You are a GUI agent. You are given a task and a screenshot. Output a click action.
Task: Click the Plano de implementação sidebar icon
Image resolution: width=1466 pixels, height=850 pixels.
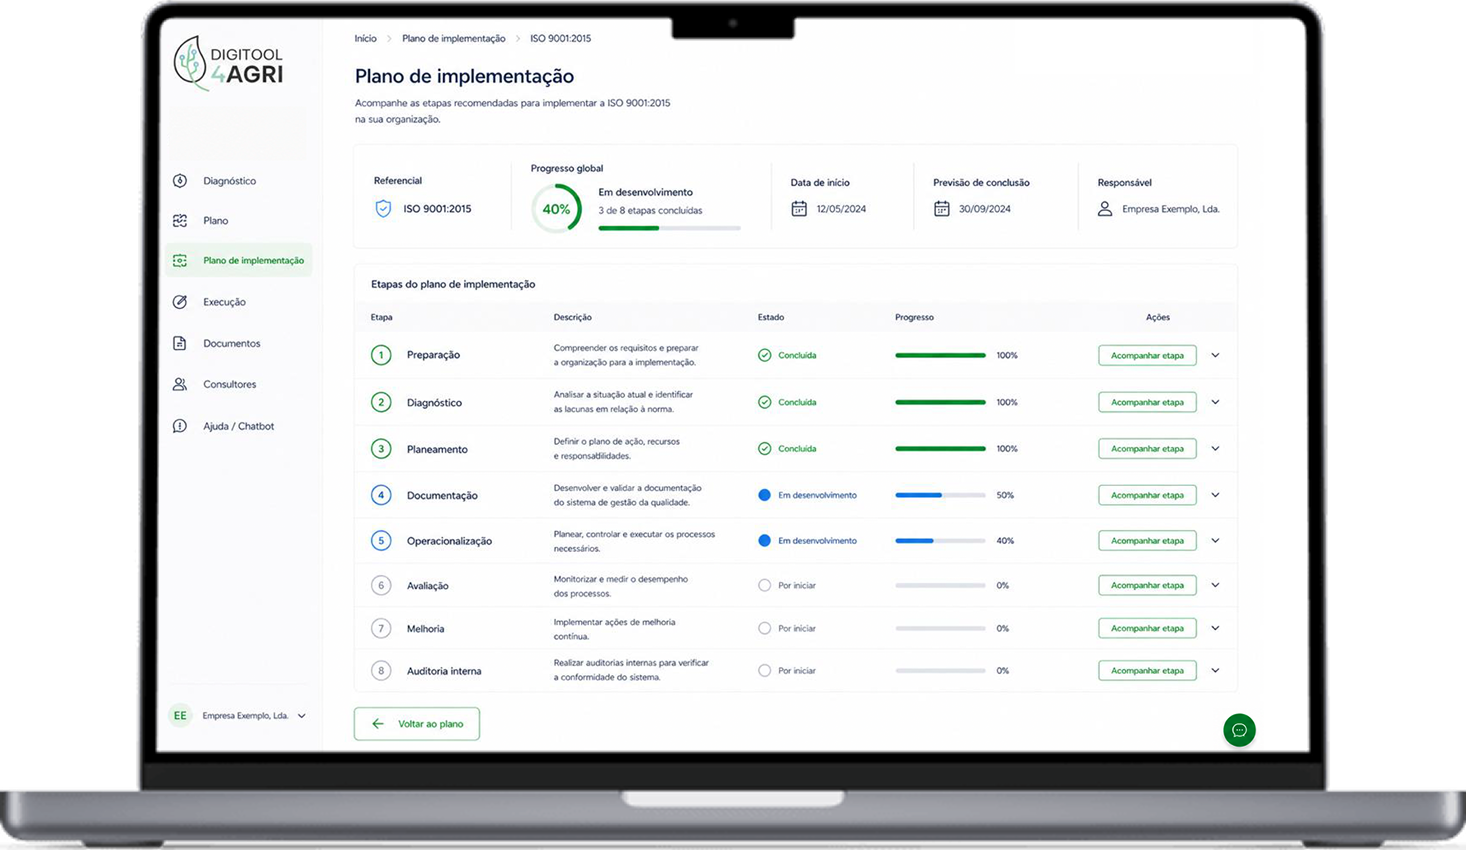pos(180,260)
